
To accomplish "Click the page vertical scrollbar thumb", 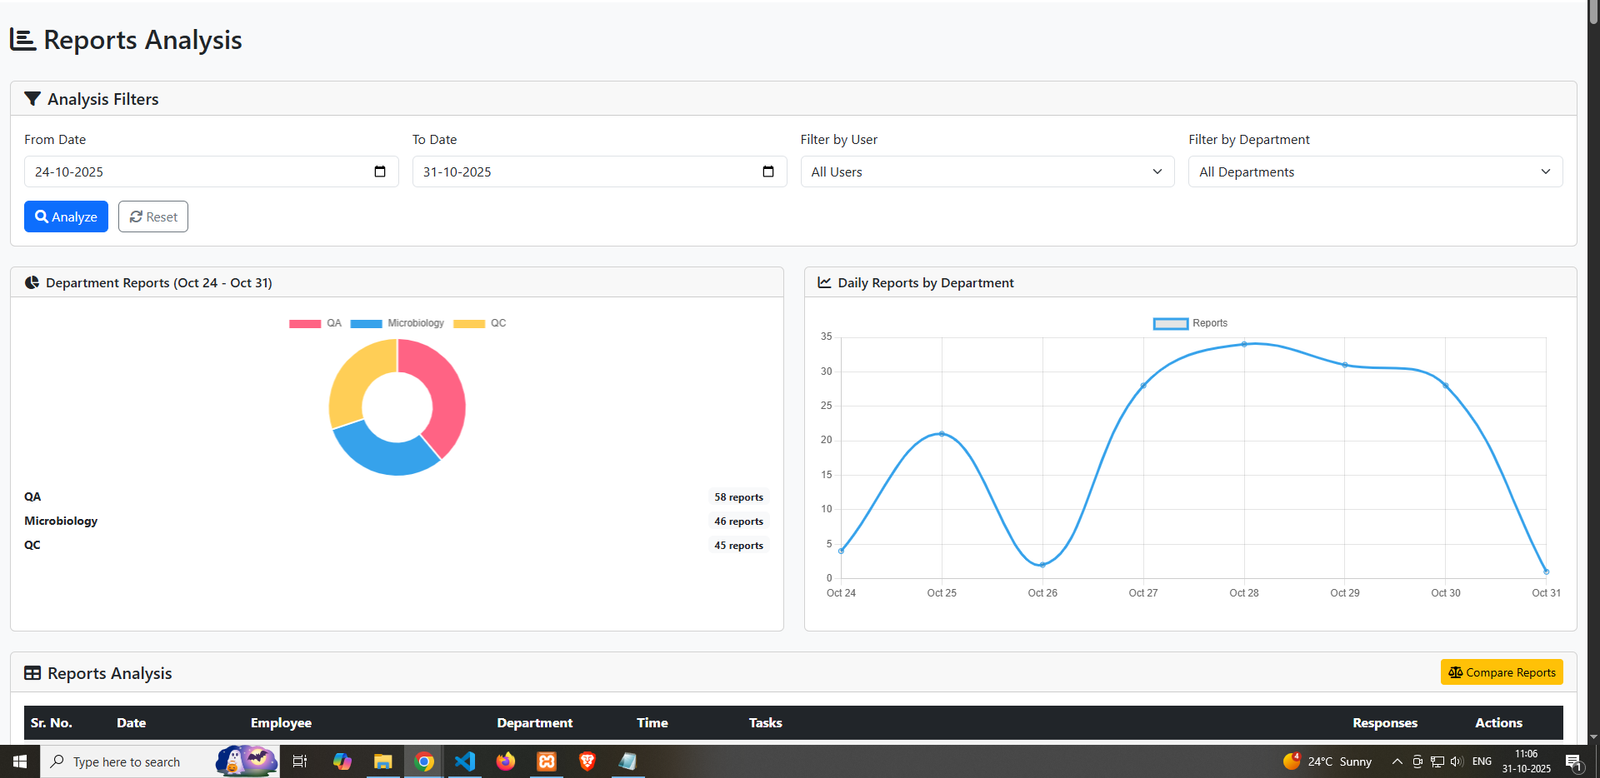I will tap(1594, 12).
